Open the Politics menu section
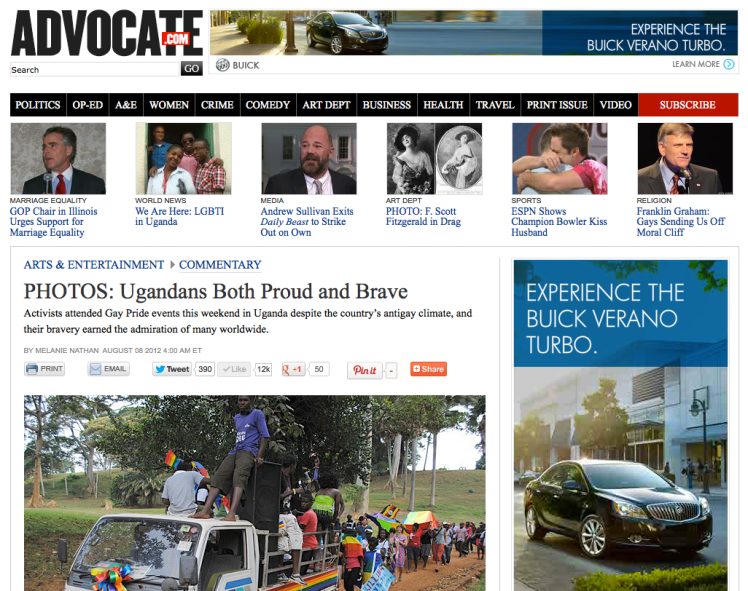The image size is (748, 591). 38,105
